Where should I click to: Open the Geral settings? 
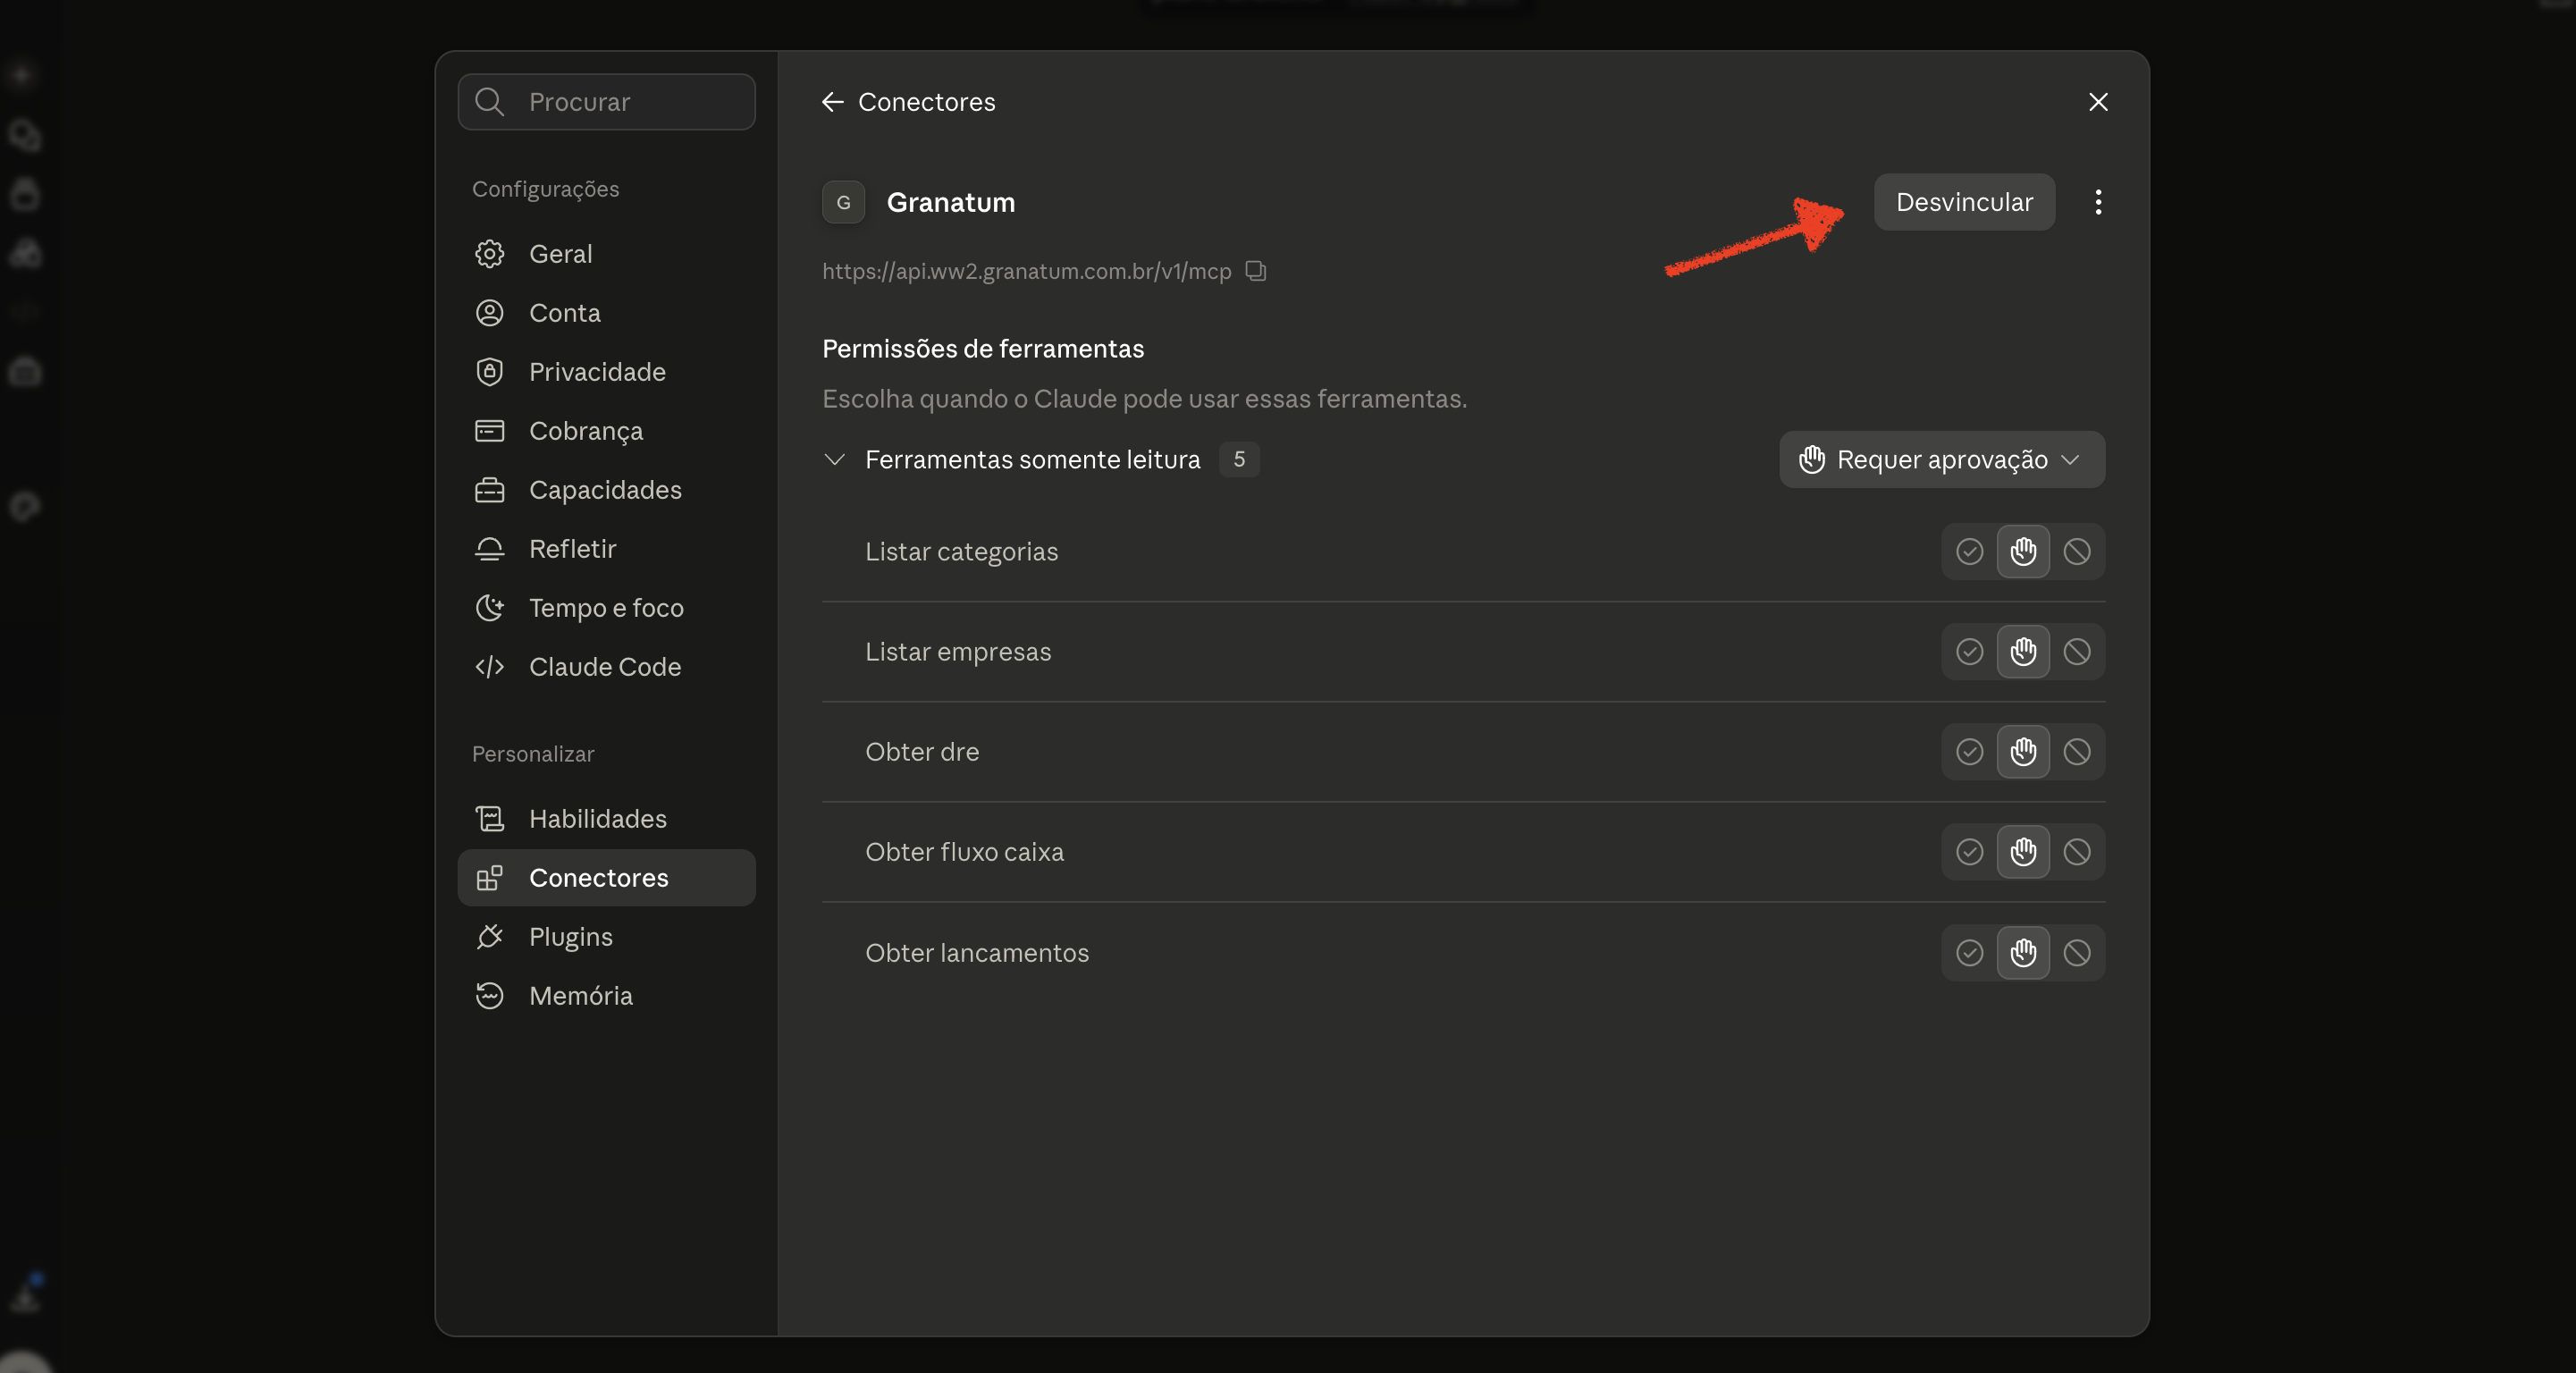tap(607, 254)
